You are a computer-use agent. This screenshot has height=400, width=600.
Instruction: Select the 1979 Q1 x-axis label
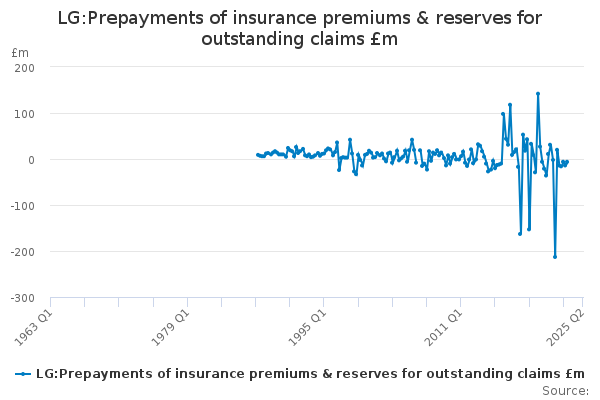click(172, 327)
